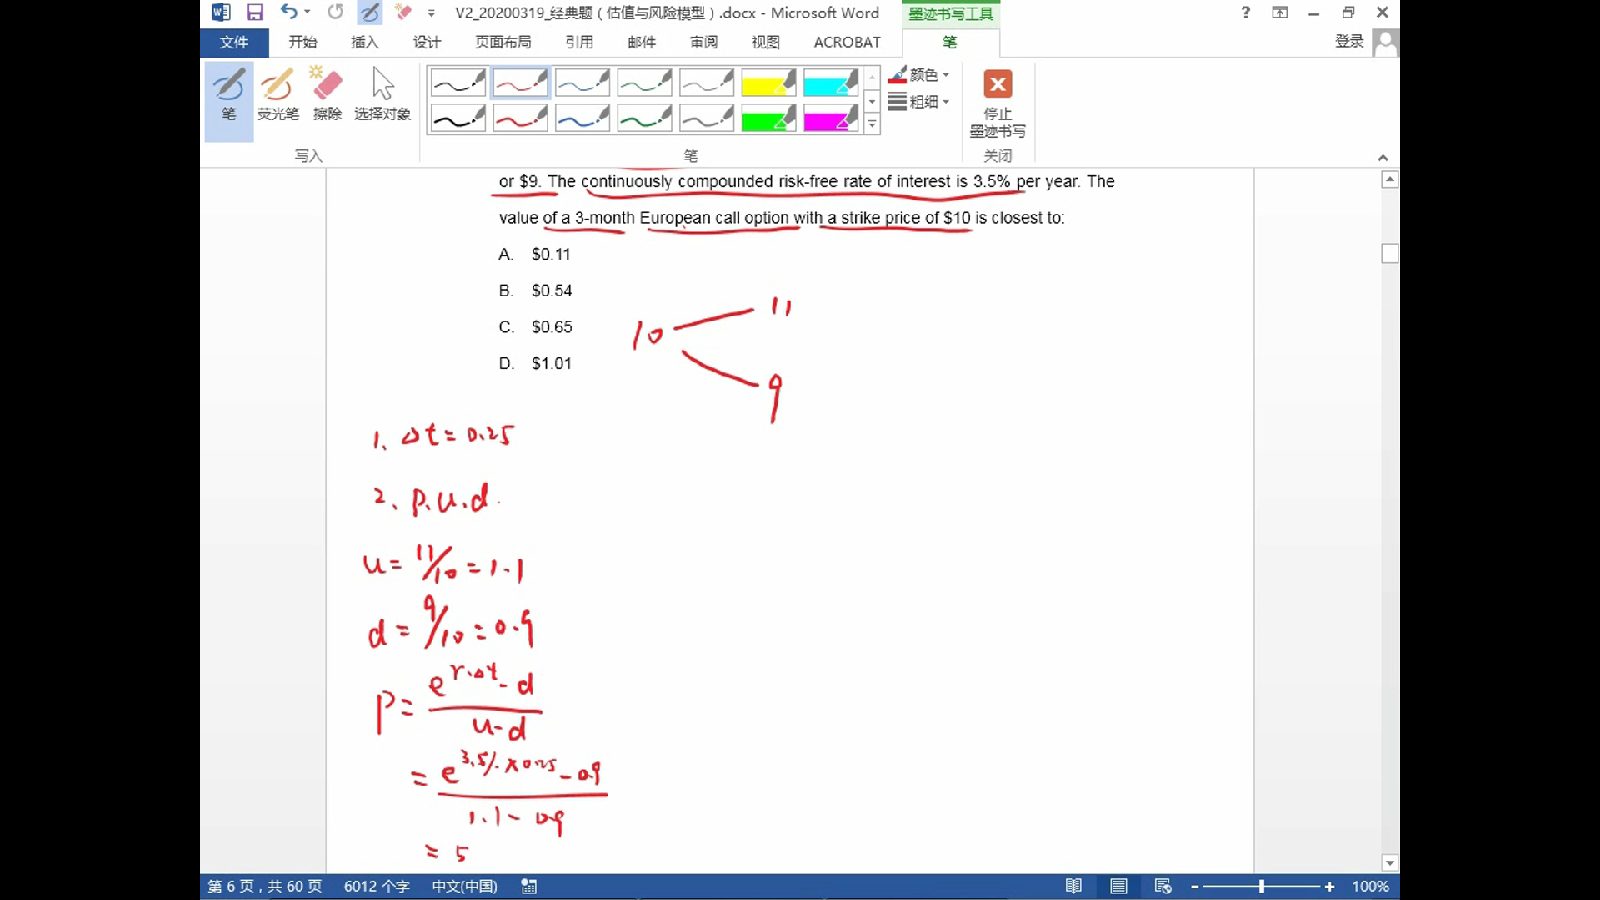The width and height of the screenshot is (1600, 900).
Task: Zoom out with the minus button
Action: tap(1194, 886)
